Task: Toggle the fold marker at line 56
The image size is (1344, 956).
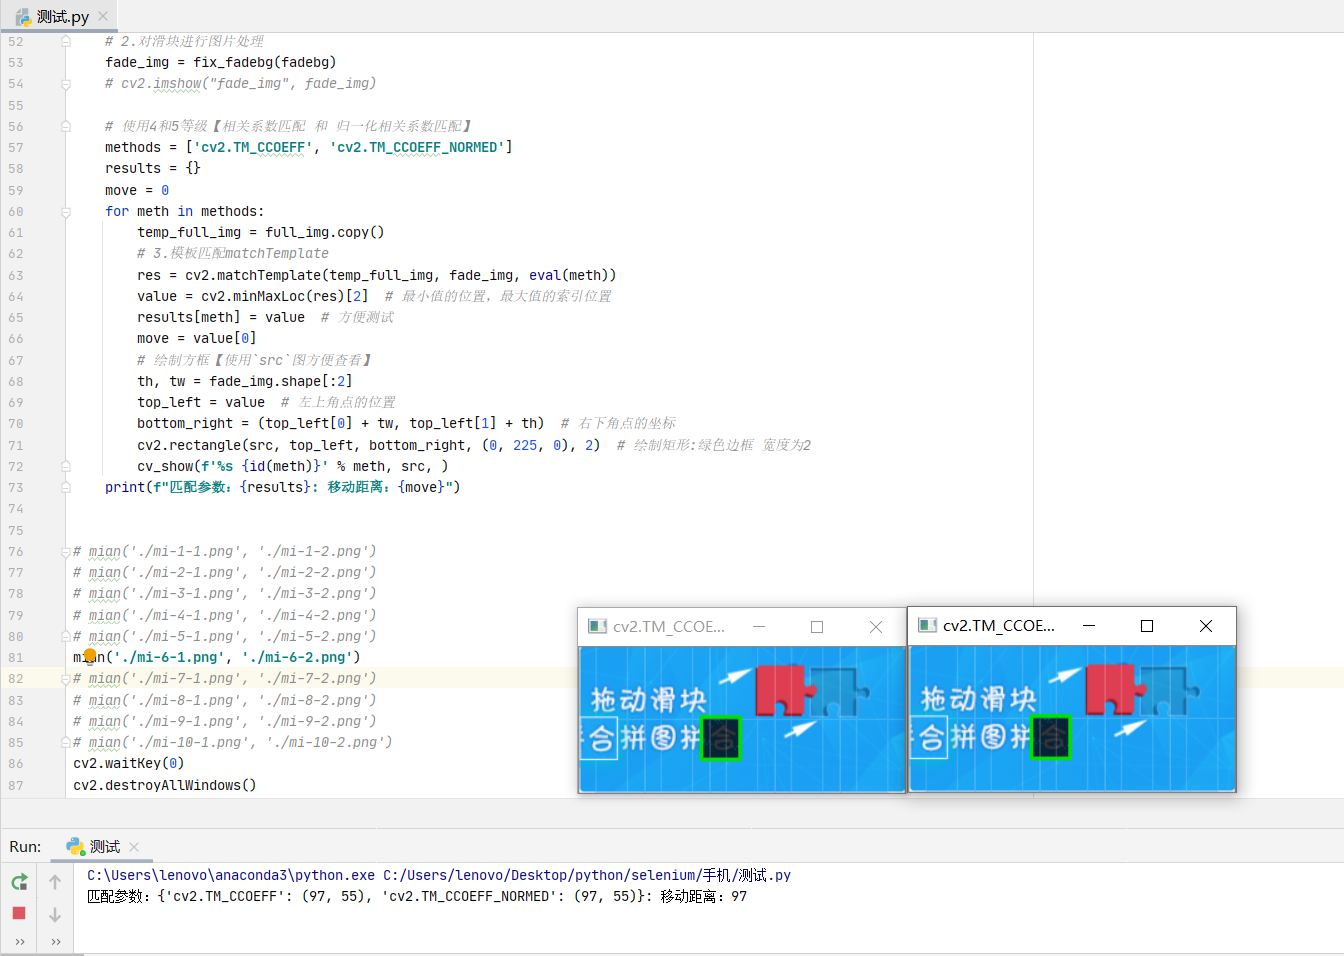Action: click(x=65, y=126)
